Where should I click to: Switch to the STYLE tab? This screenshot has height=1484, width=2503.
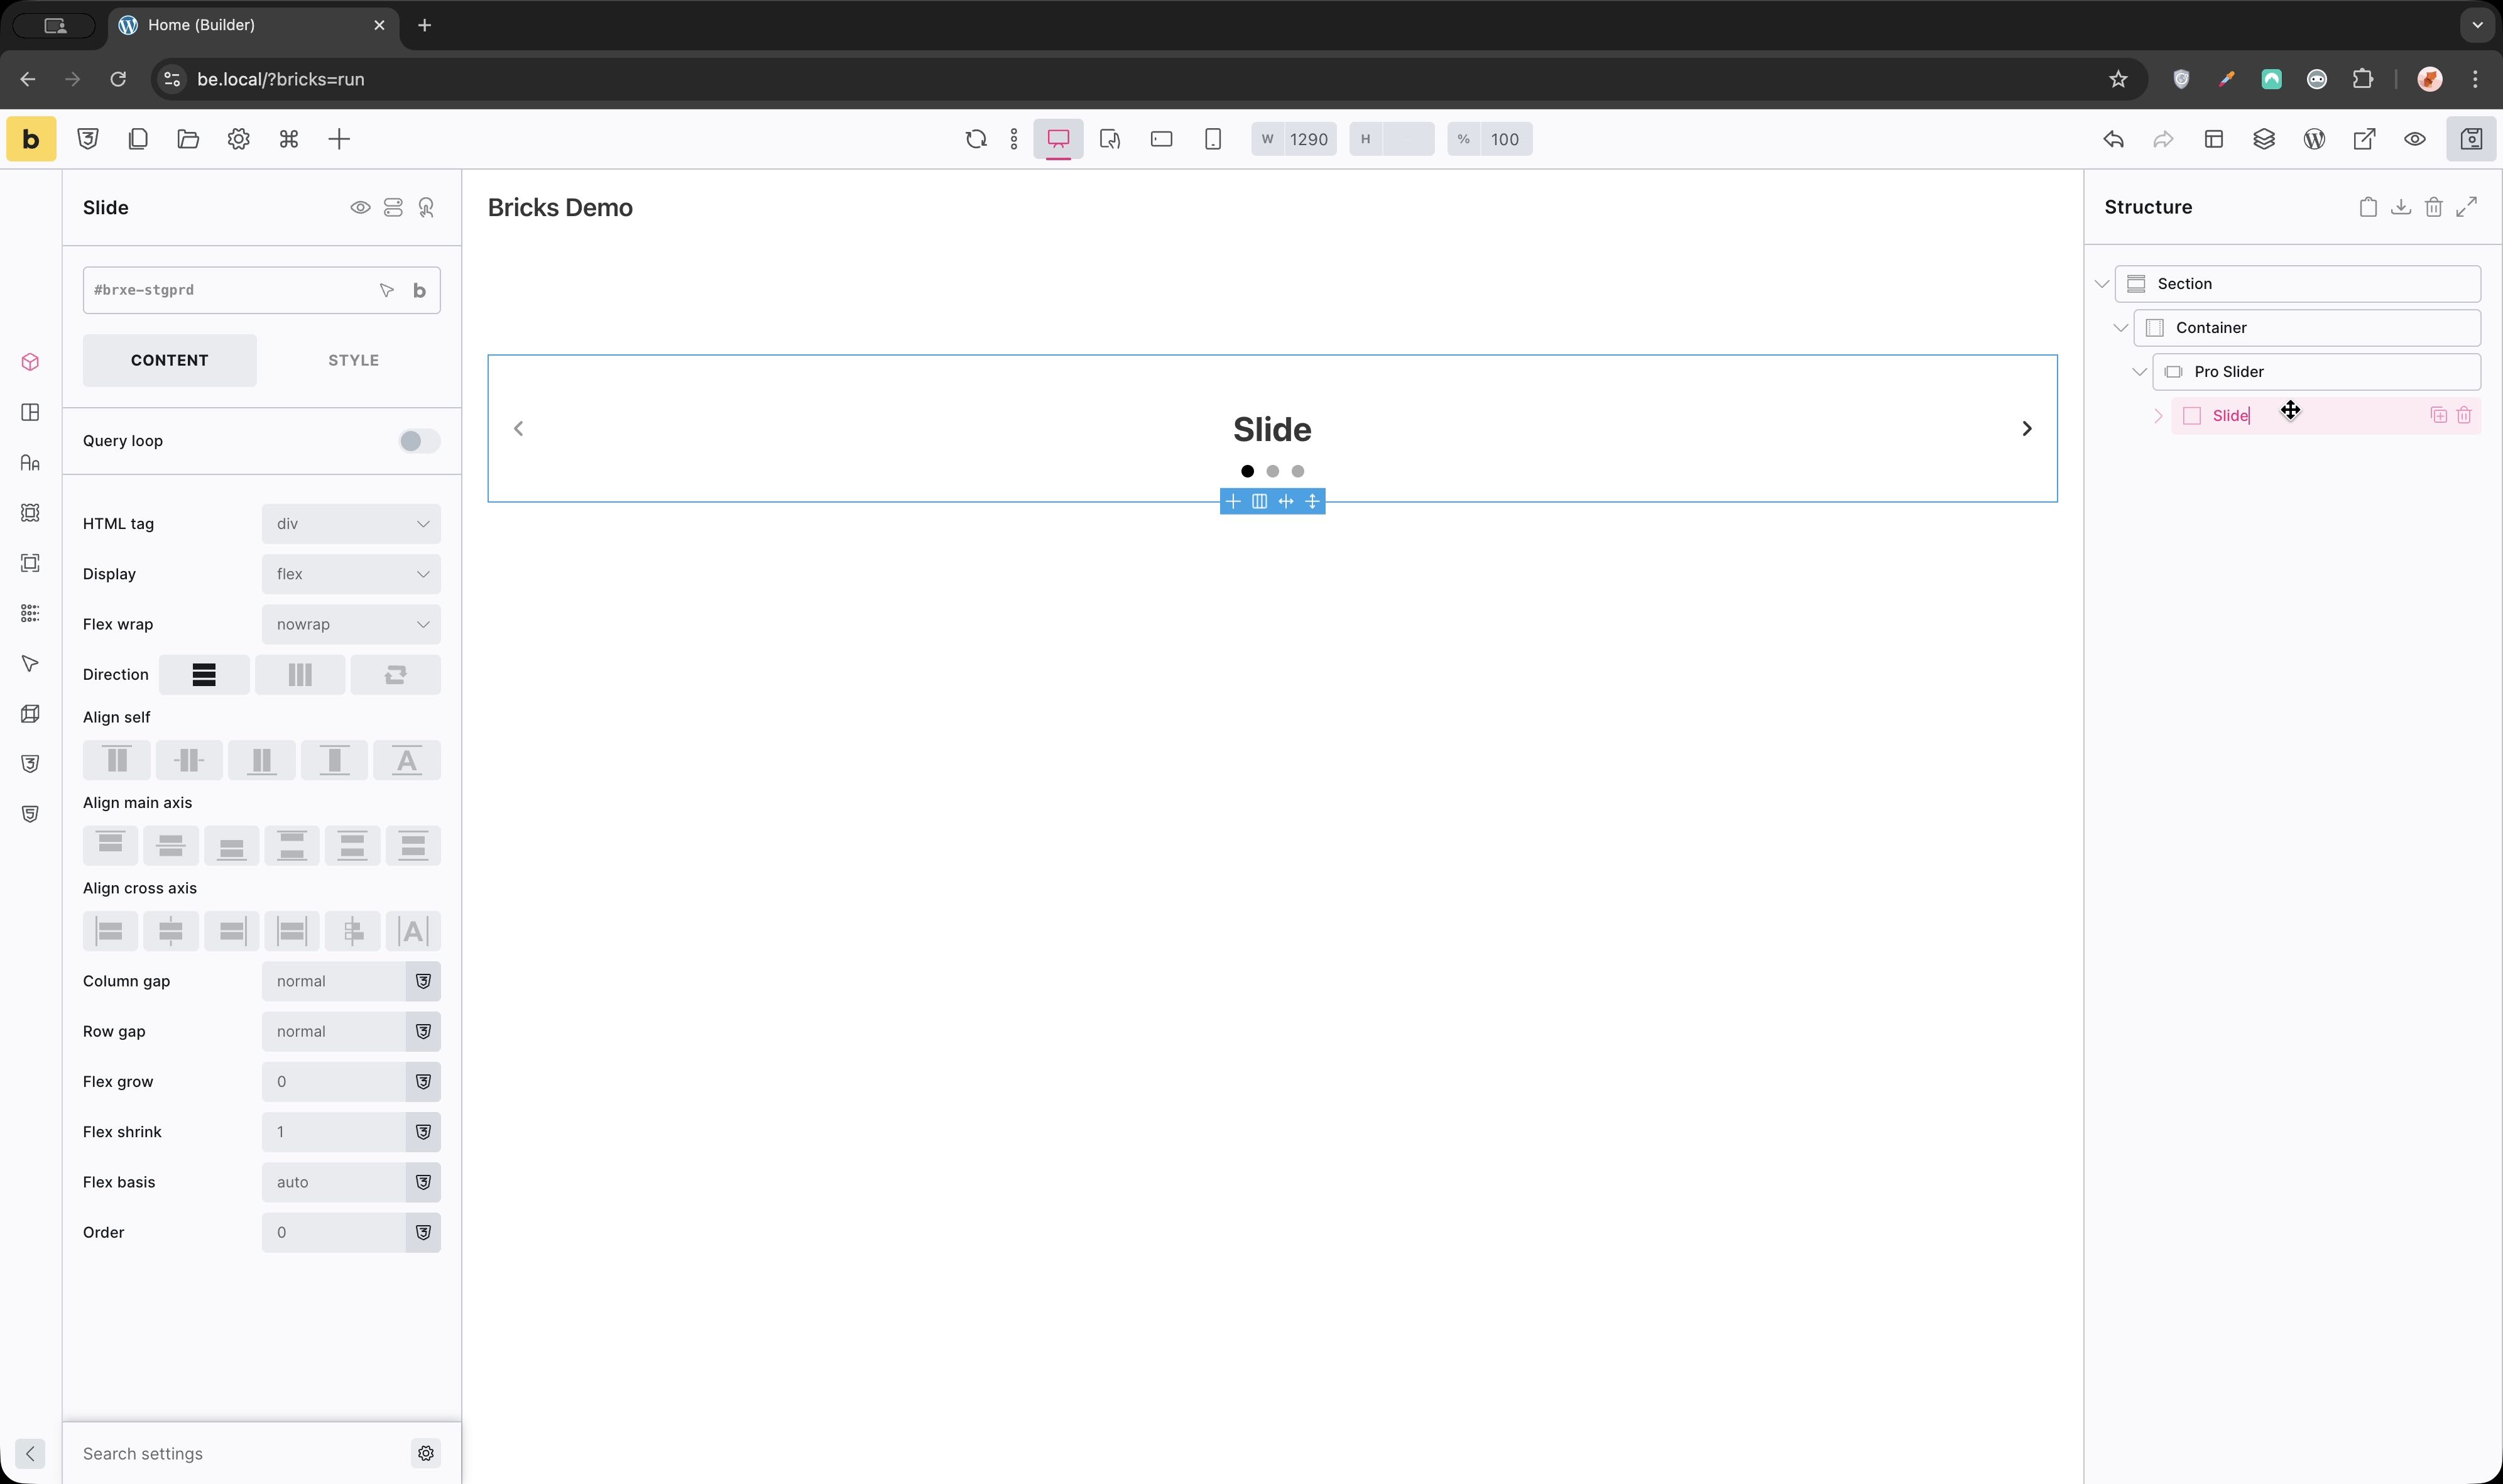coord(353,360)
